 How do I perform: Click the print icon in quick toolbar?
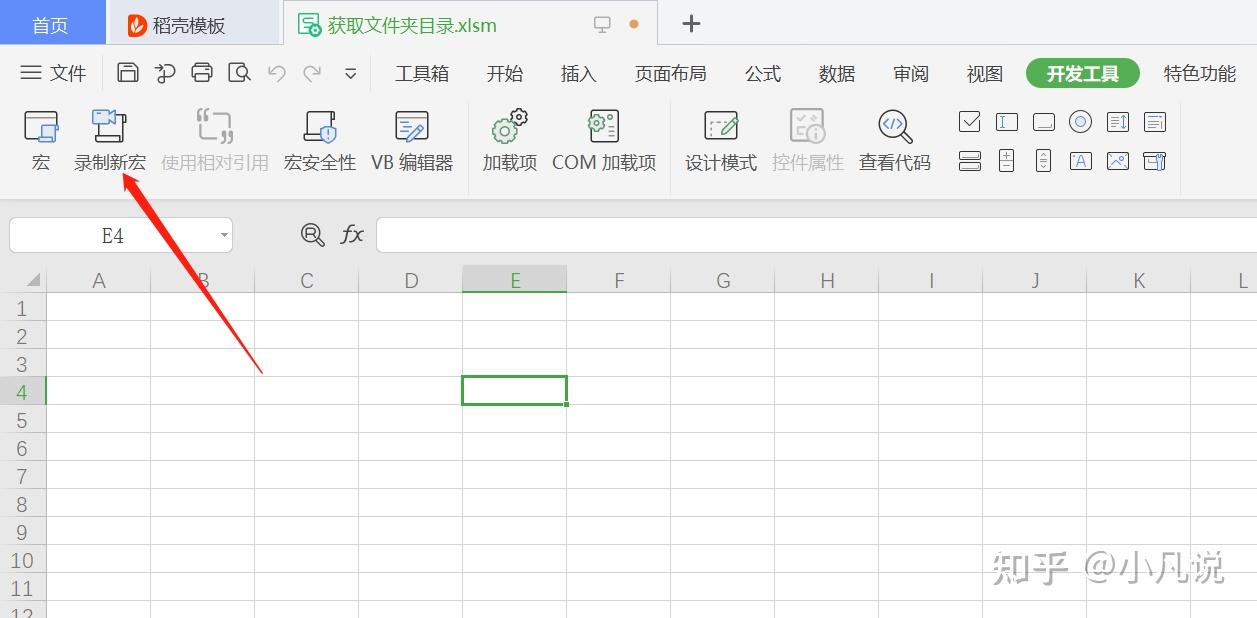[x=202, y=73]
